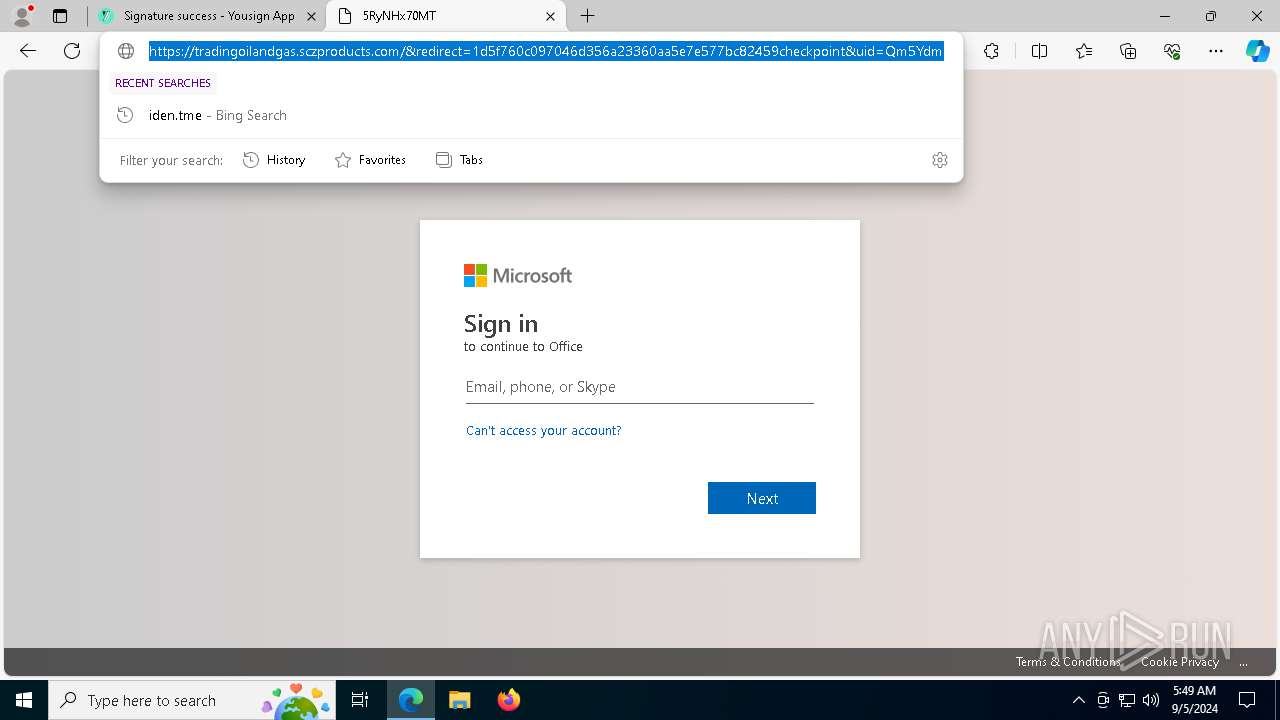The image size is (1280, 720).
Task: Click the browser profile avatar icon
Action: click(22, 16)
